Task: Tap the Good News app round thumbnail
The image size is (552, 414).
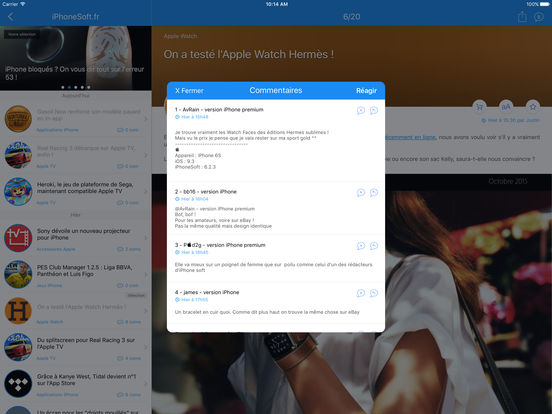Action: 18,119
